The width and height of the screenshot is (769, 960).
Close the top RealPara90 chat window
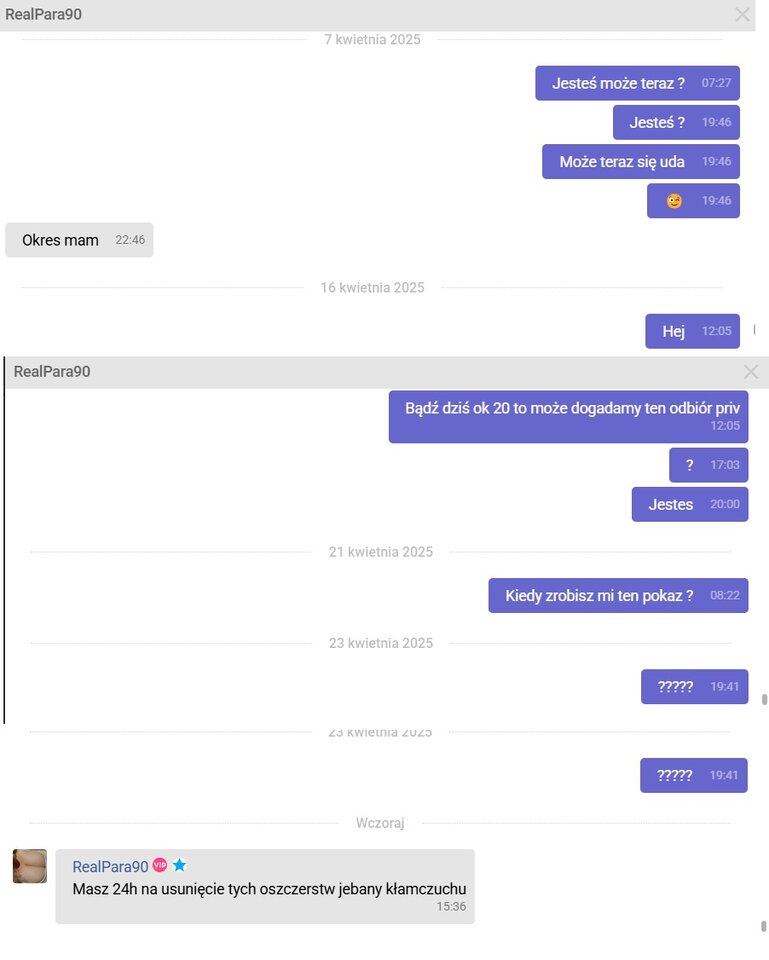pos(742,15)
